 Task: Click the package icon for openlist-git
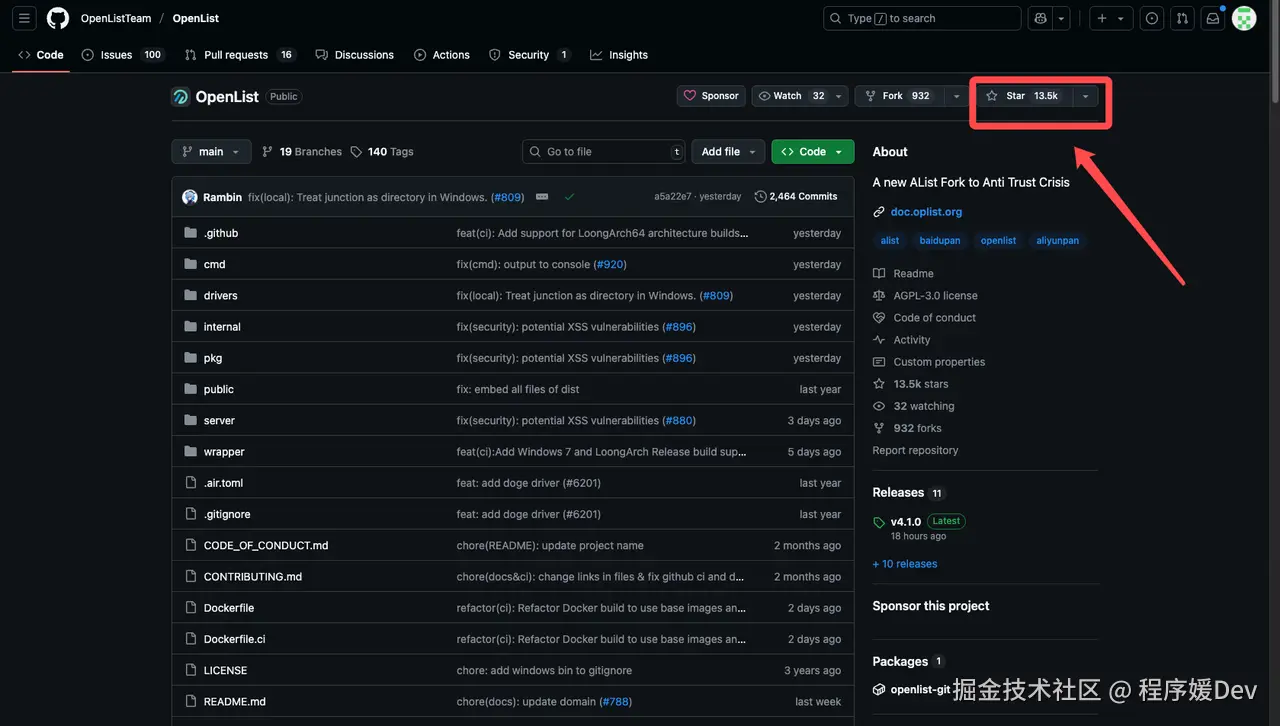coord(879,690)
